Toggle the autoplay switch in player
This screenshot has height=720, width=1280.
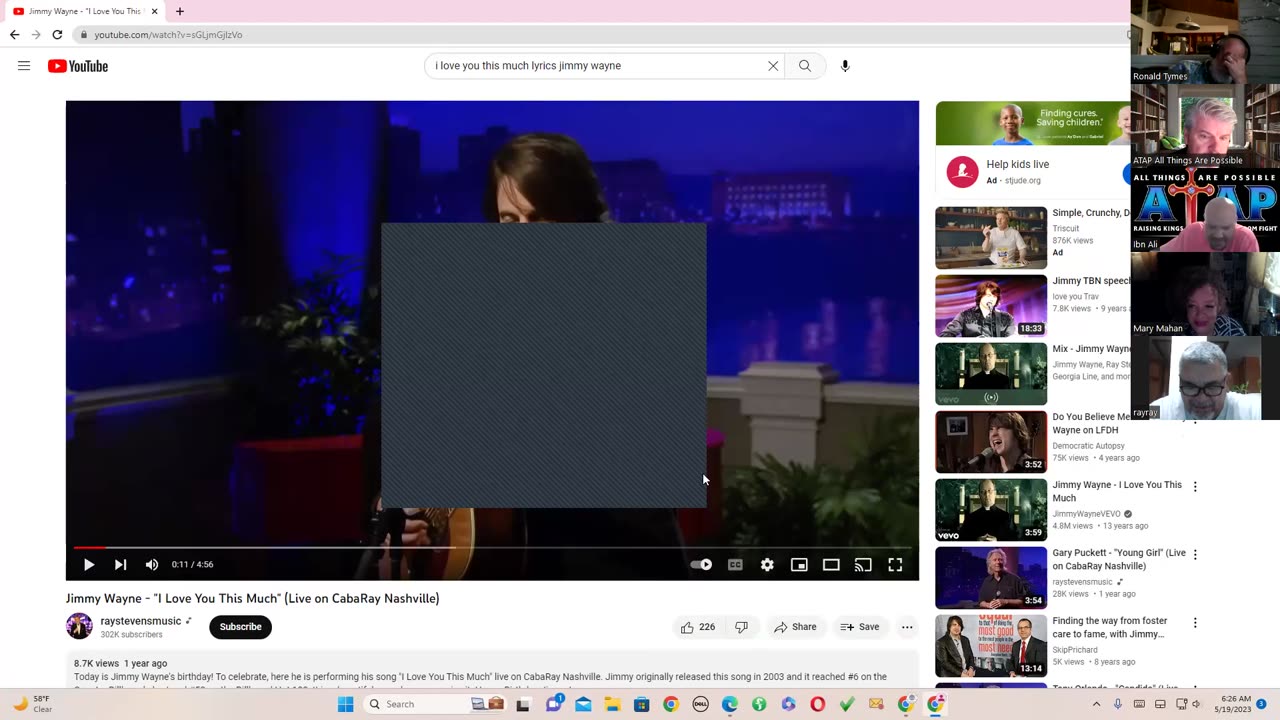pos(701,564)
